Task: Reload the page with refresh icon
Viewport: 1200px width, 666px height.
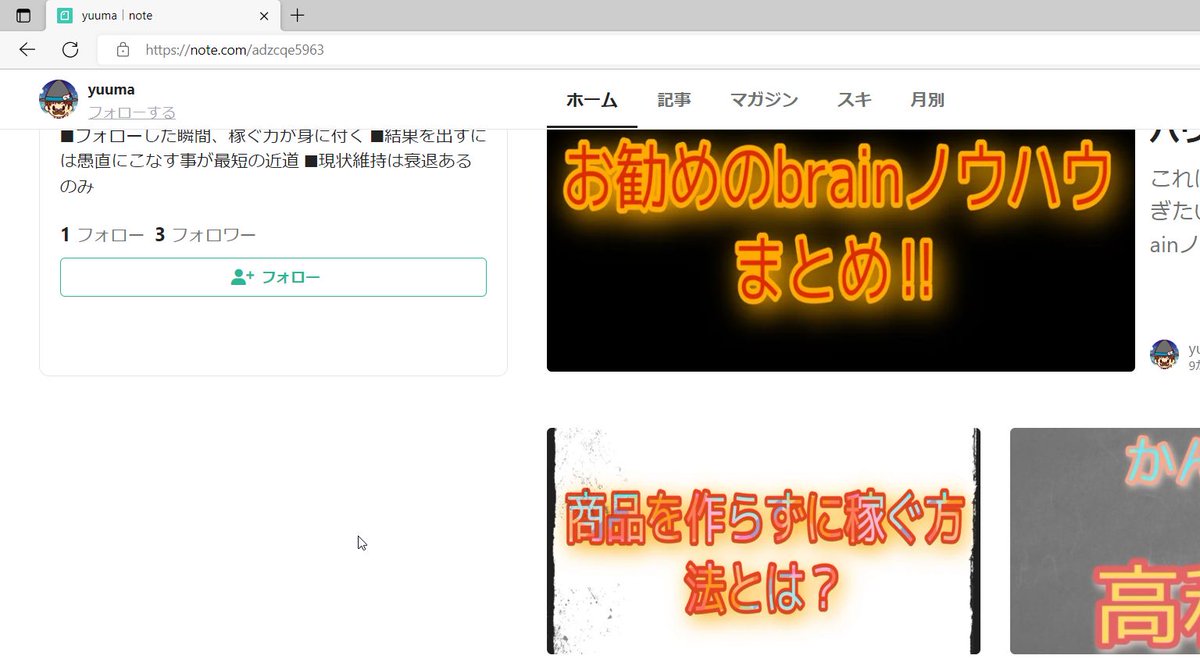Action: tap(70, 49)
